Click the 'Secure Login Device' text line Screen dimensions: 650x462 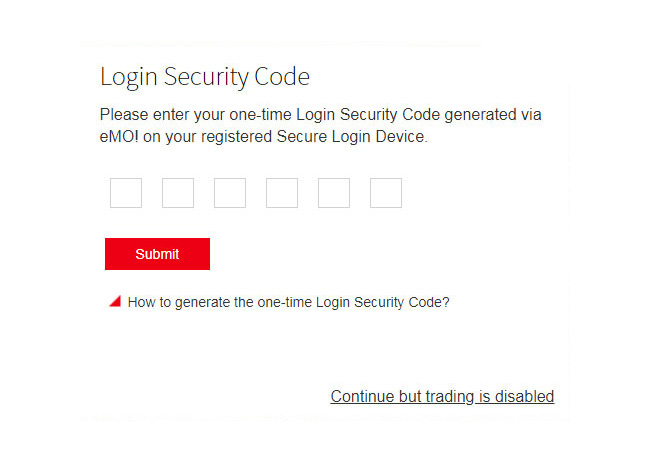point(263,138)
